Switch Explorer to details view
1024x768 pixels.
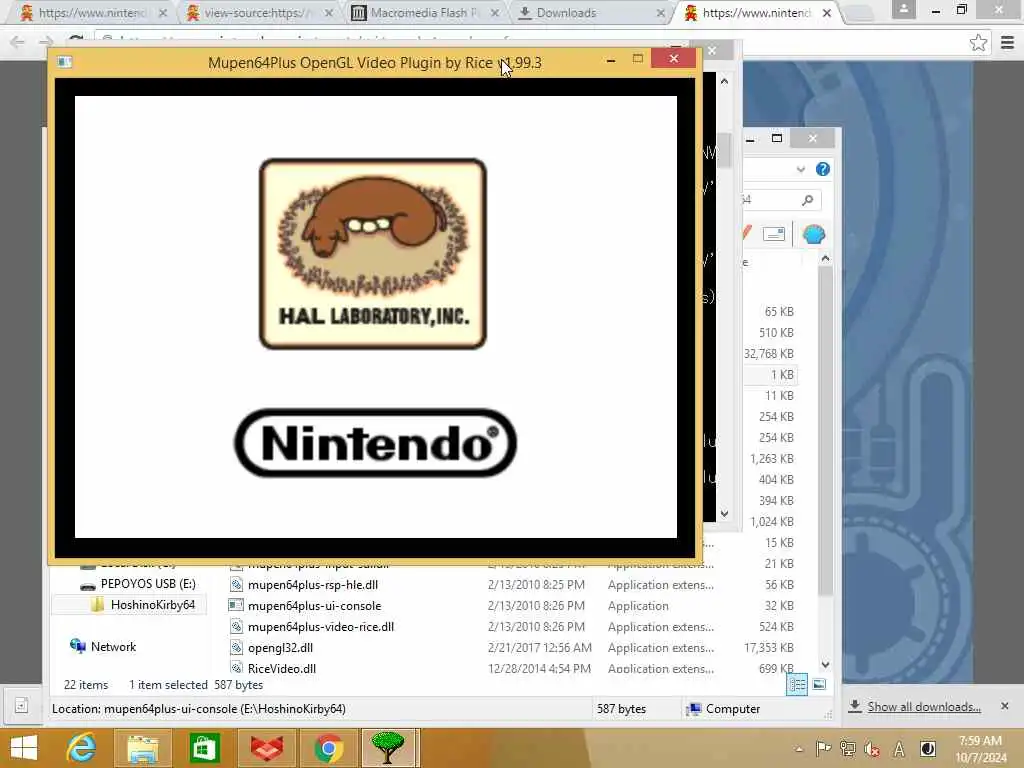[x=797, y=684]
